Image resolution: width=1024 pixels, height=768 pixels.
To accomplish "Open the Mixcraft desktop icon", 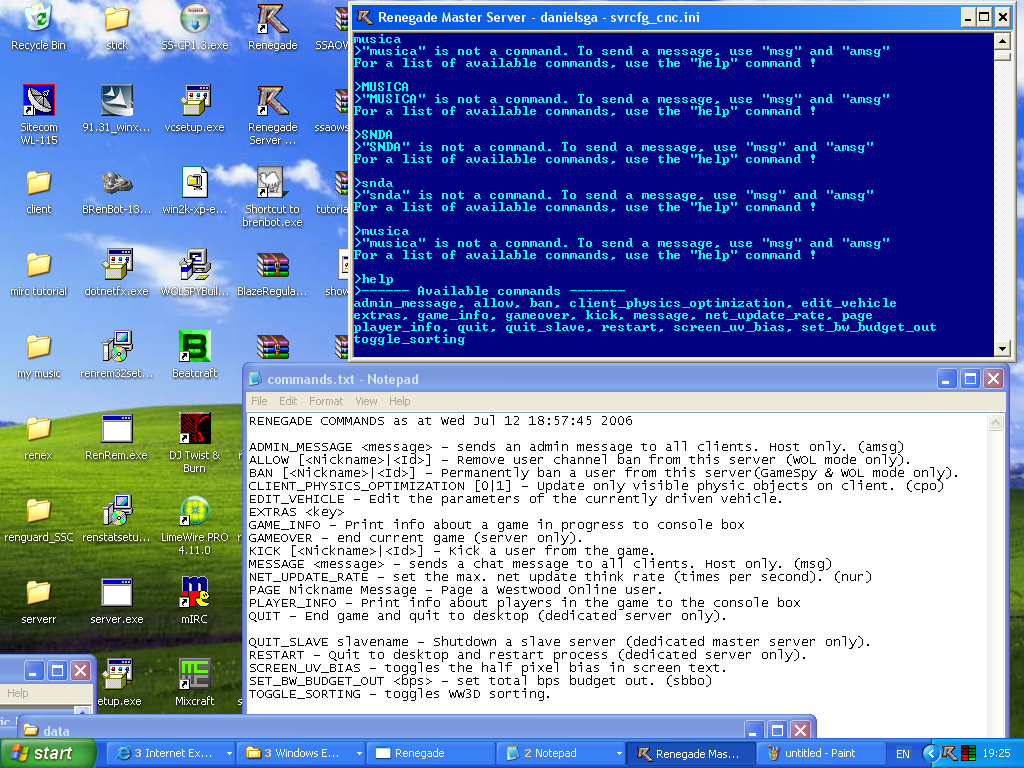I will [x=194, y=676].
